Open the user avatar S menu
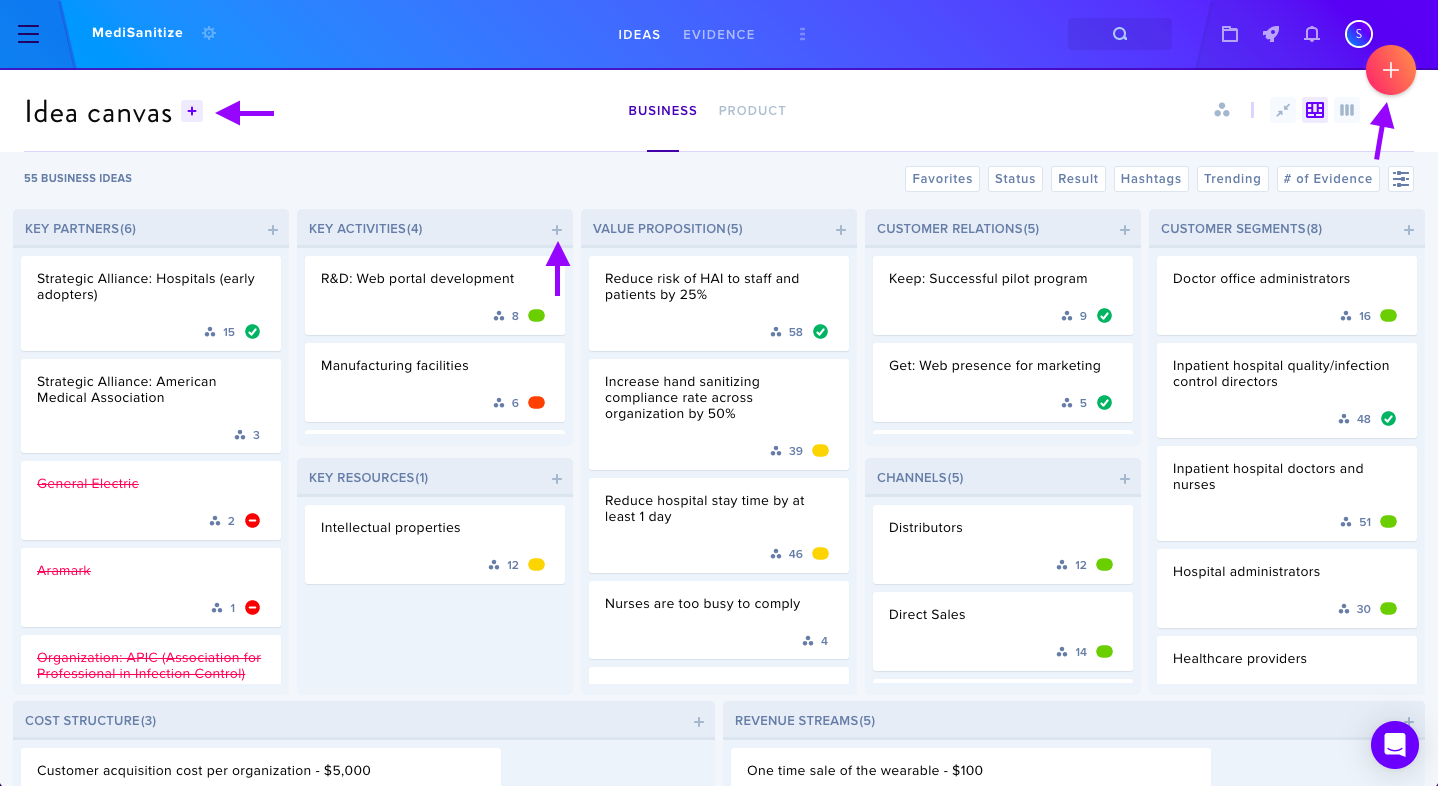This screenshot has height=786, width=1438. pos(1358,34)
